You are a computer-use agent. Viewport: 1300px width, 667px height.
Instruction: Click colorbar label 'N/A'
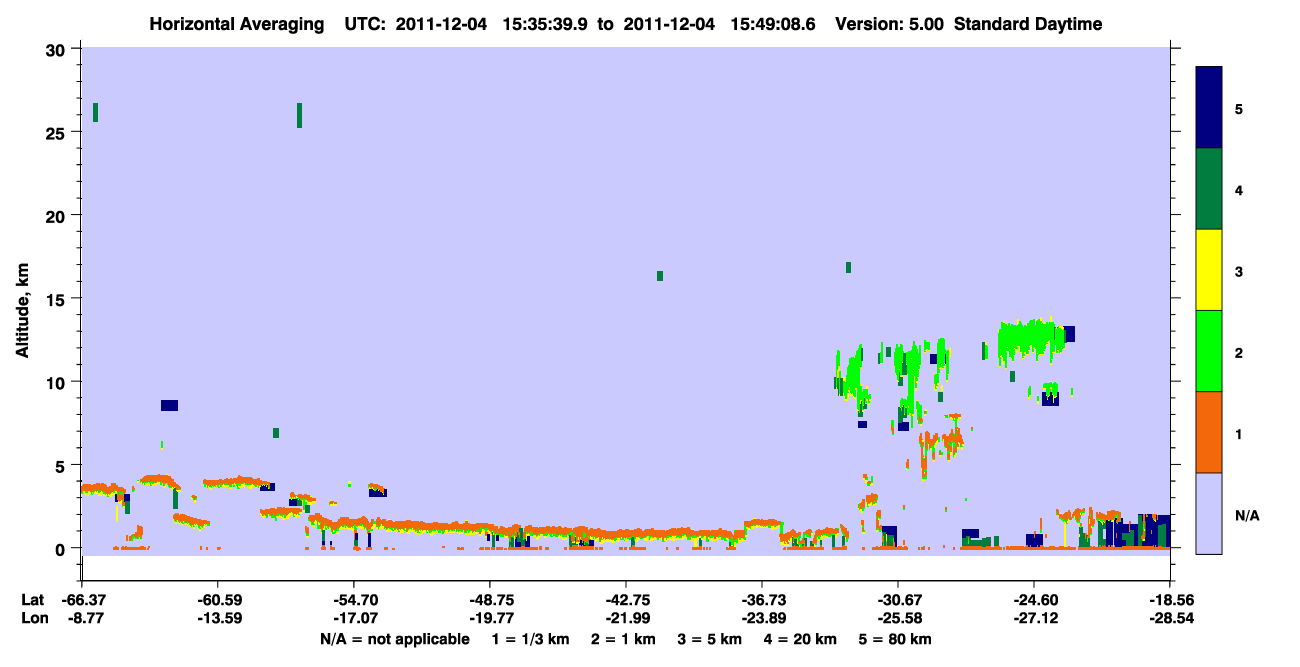[1246, 515]
